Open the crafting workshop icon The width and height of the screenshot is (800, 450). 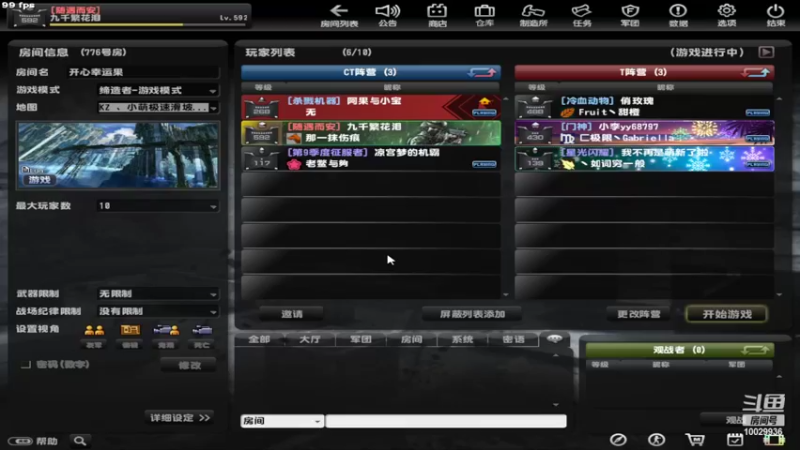(533, 11)
